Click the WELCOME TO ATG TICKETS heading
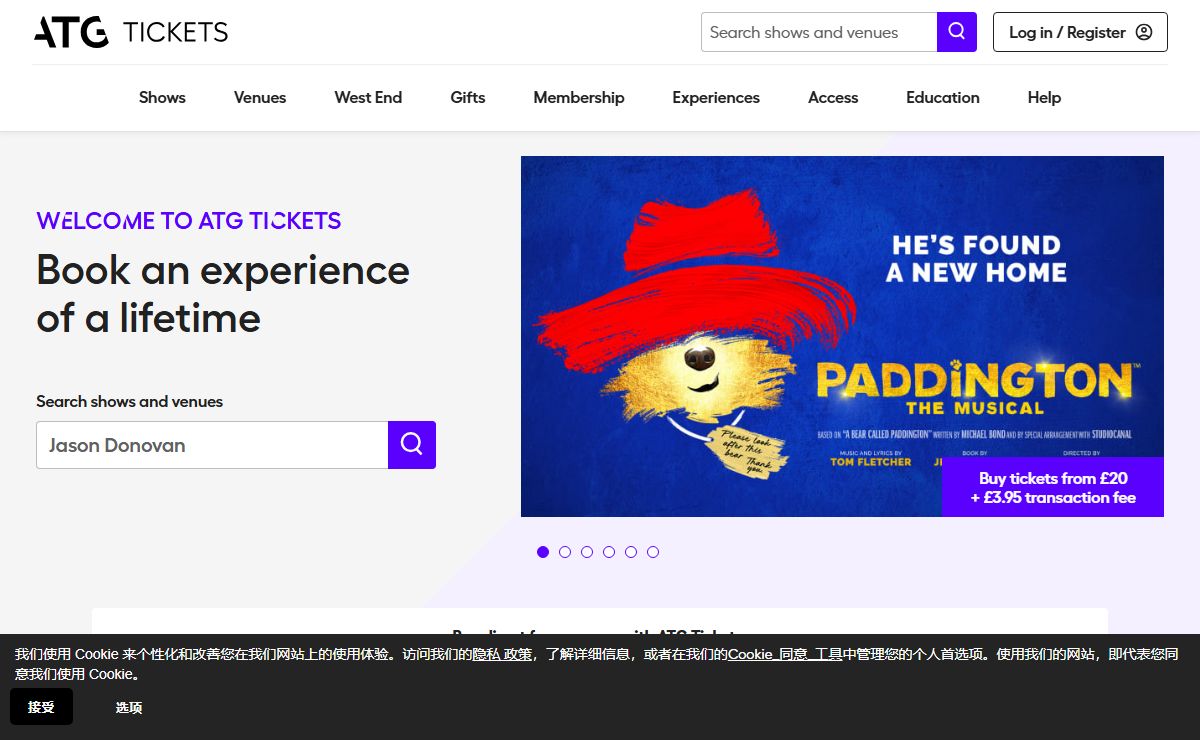1200x740 pixels. 189,221
